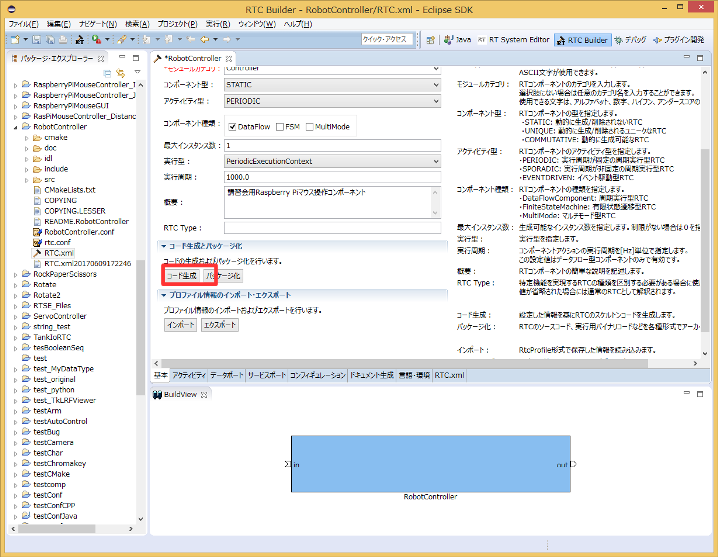Uncheck the DataFlow checkbox
The image size is (718, 557).
[x=231, y=127]
